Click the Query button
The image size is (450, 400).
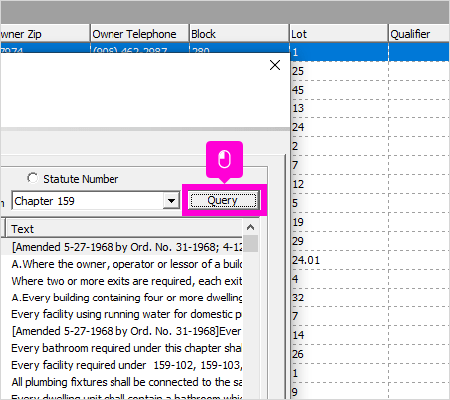[223, 200]
